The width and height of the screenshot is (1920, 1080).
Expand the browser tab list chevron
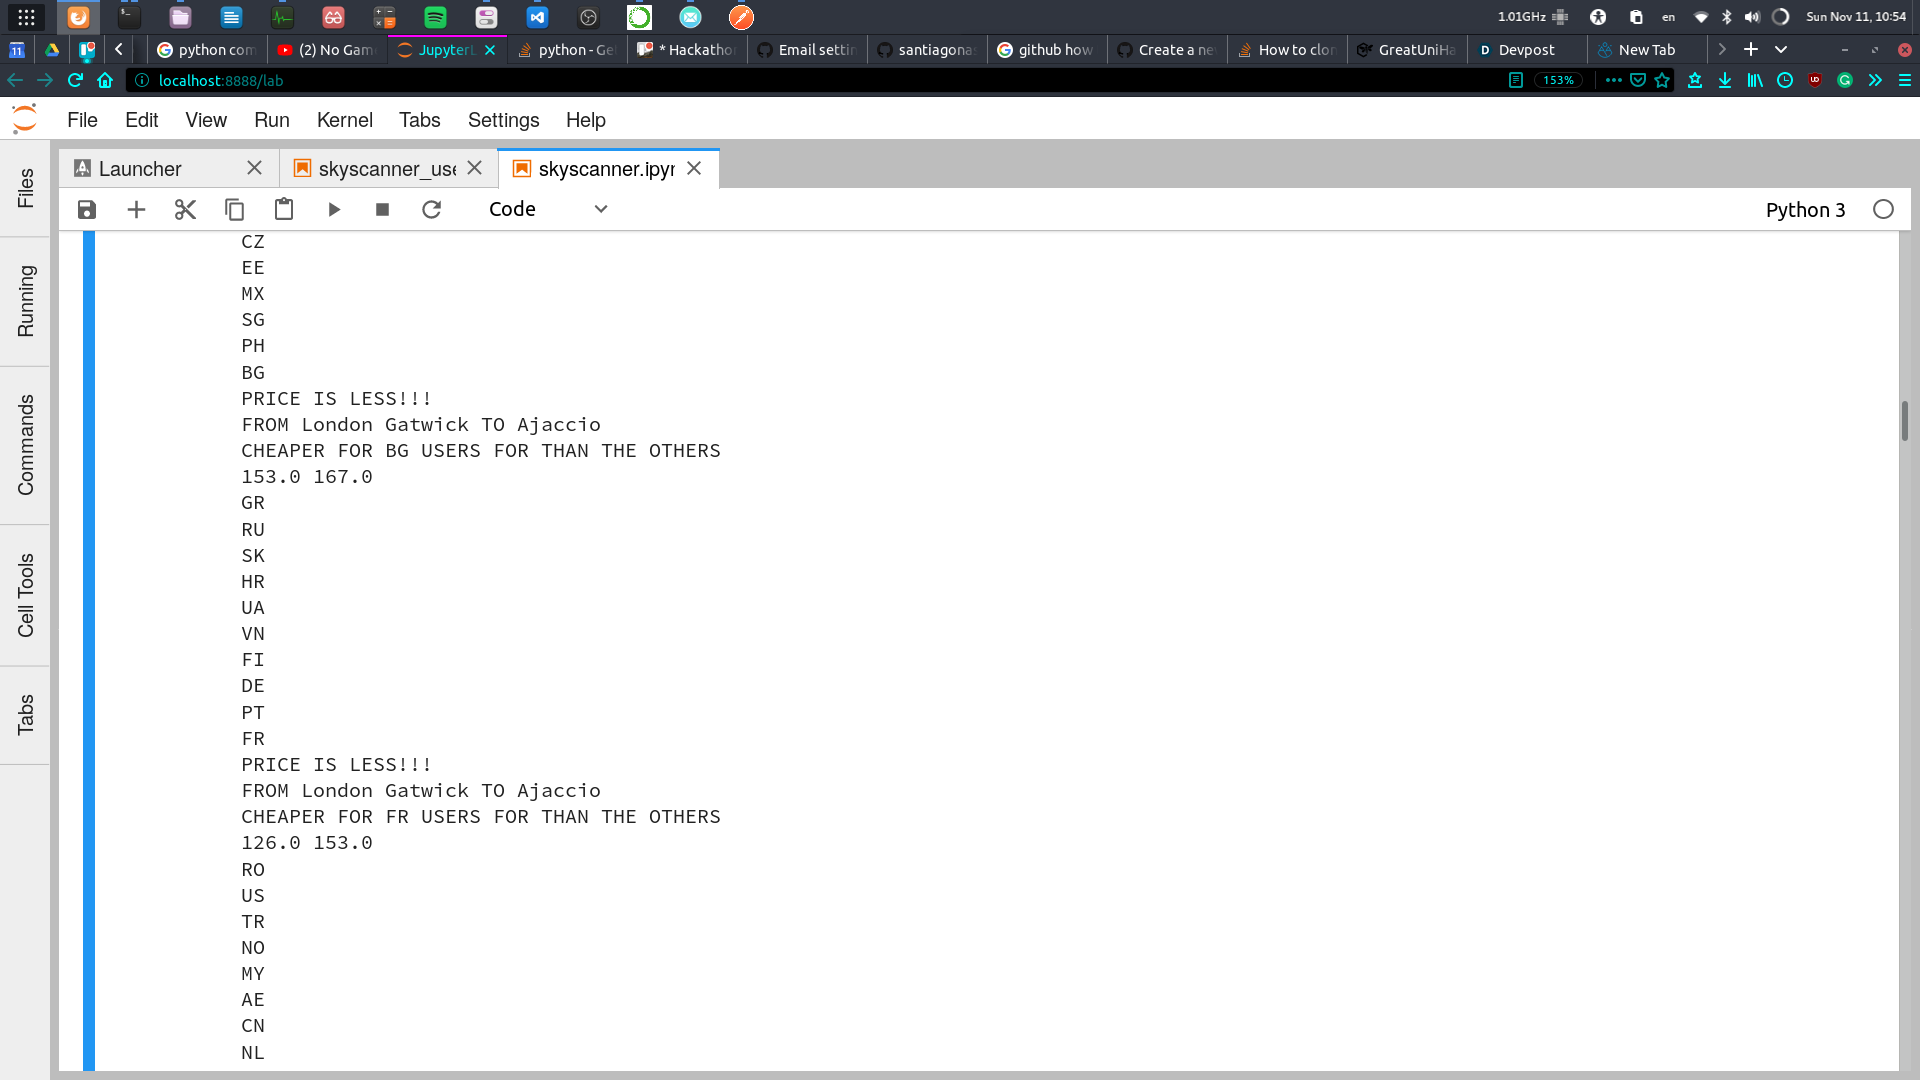click(1781, 49)
